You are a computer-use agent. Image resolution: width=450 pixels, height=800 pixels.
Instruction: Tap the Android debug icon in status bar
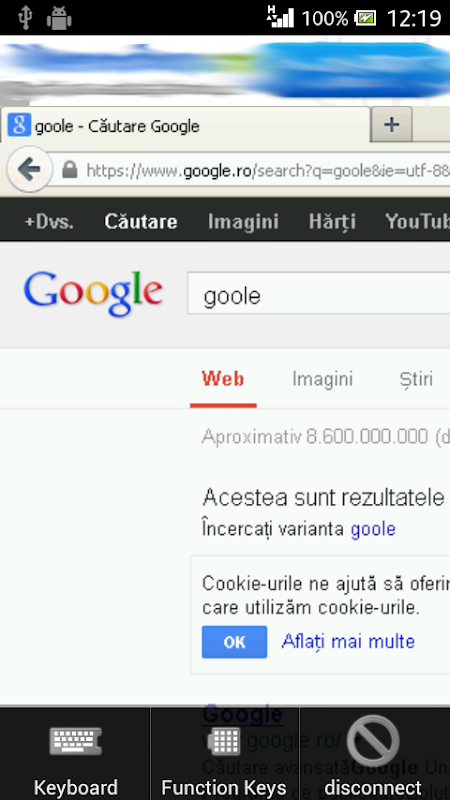pos(59,18)
